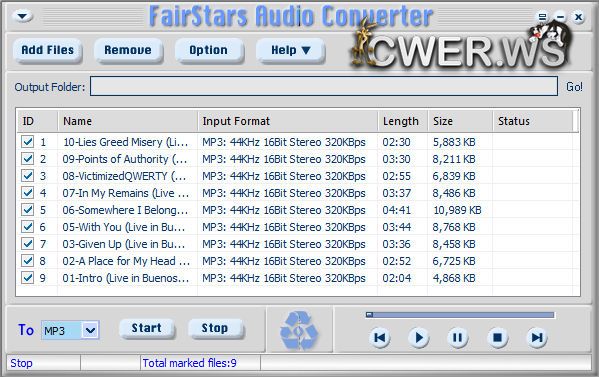Sort list by Name column header
The width and height of the screenshot is (599, 377).
pos(128,121)
